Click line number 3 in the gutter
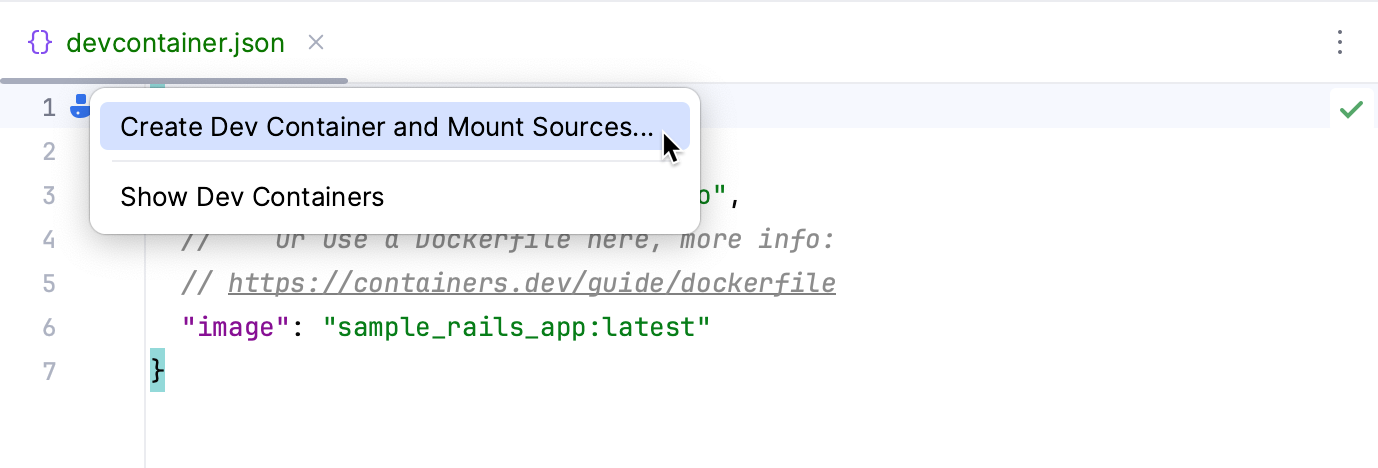The image size is (1378, 468). [48, 196]
